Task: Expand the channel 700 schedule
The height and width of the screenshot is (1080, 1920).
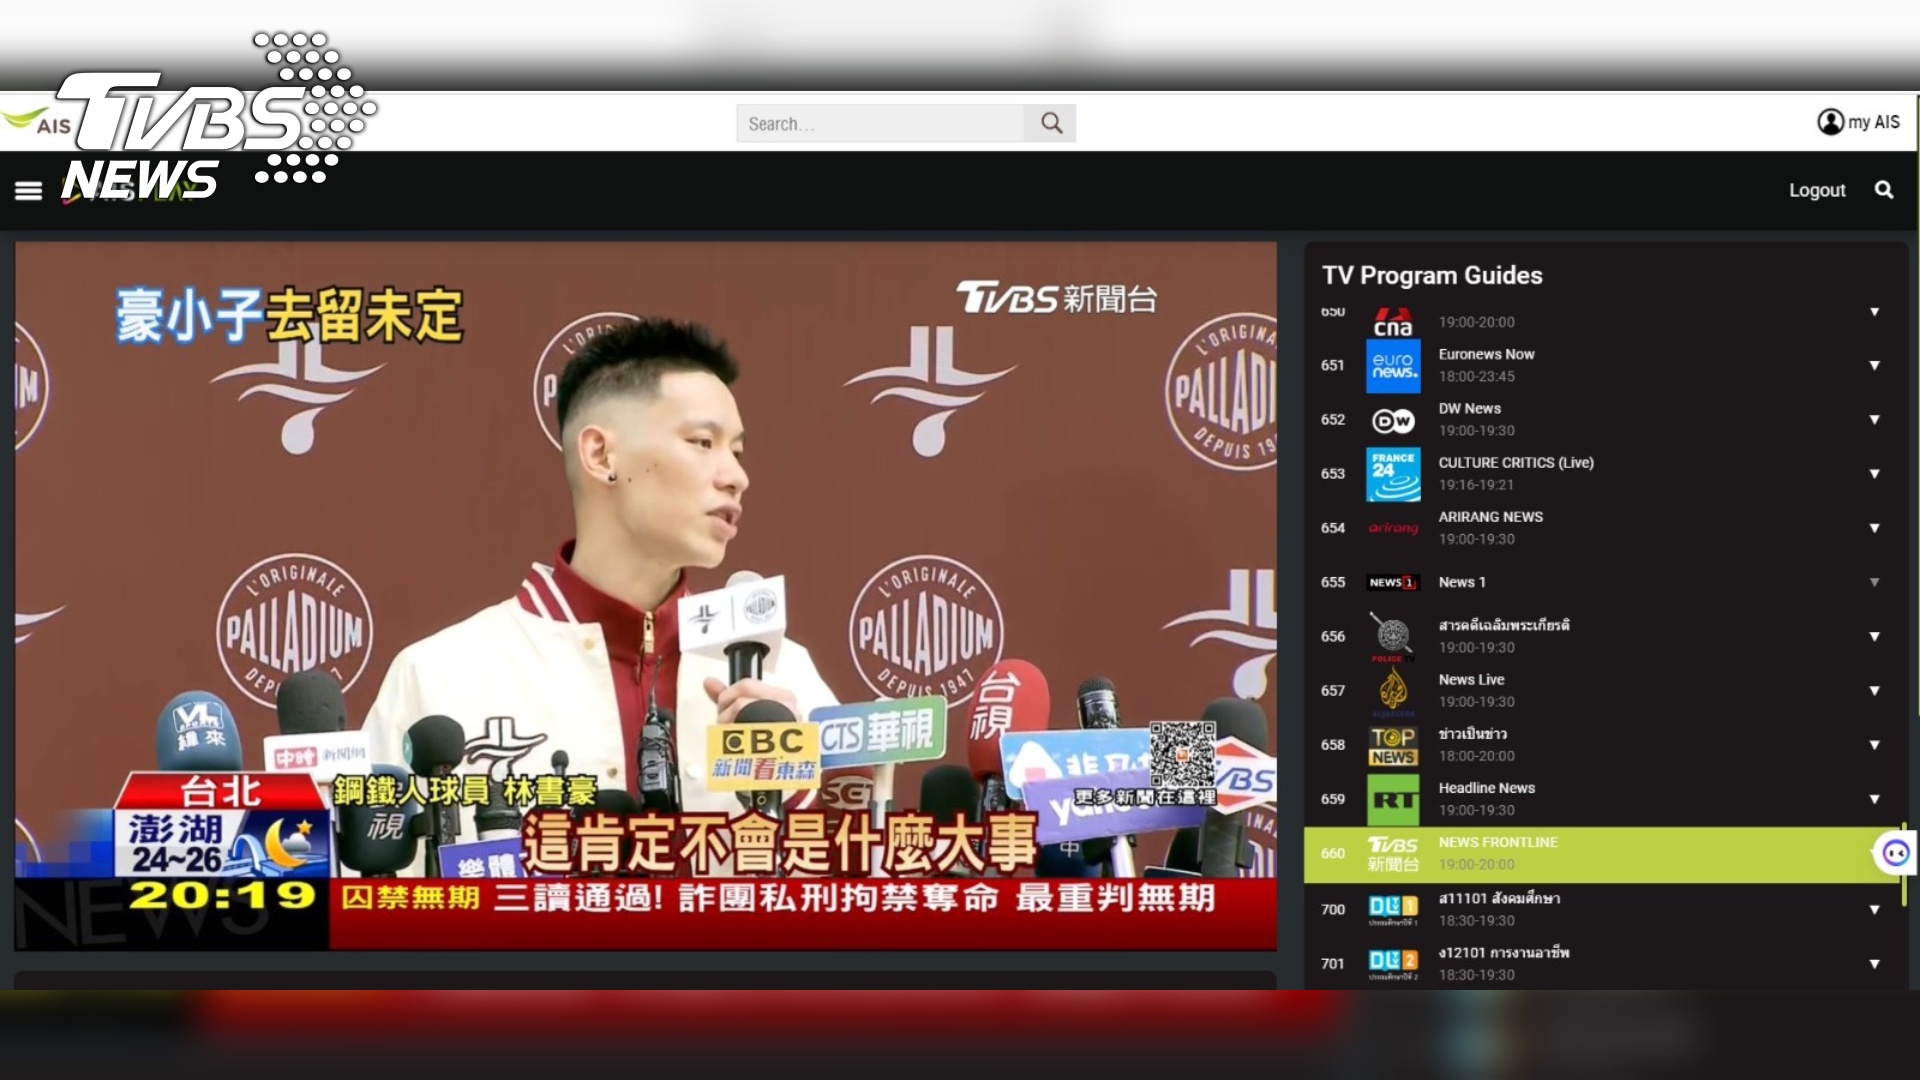Action: tap(1875, 910)
